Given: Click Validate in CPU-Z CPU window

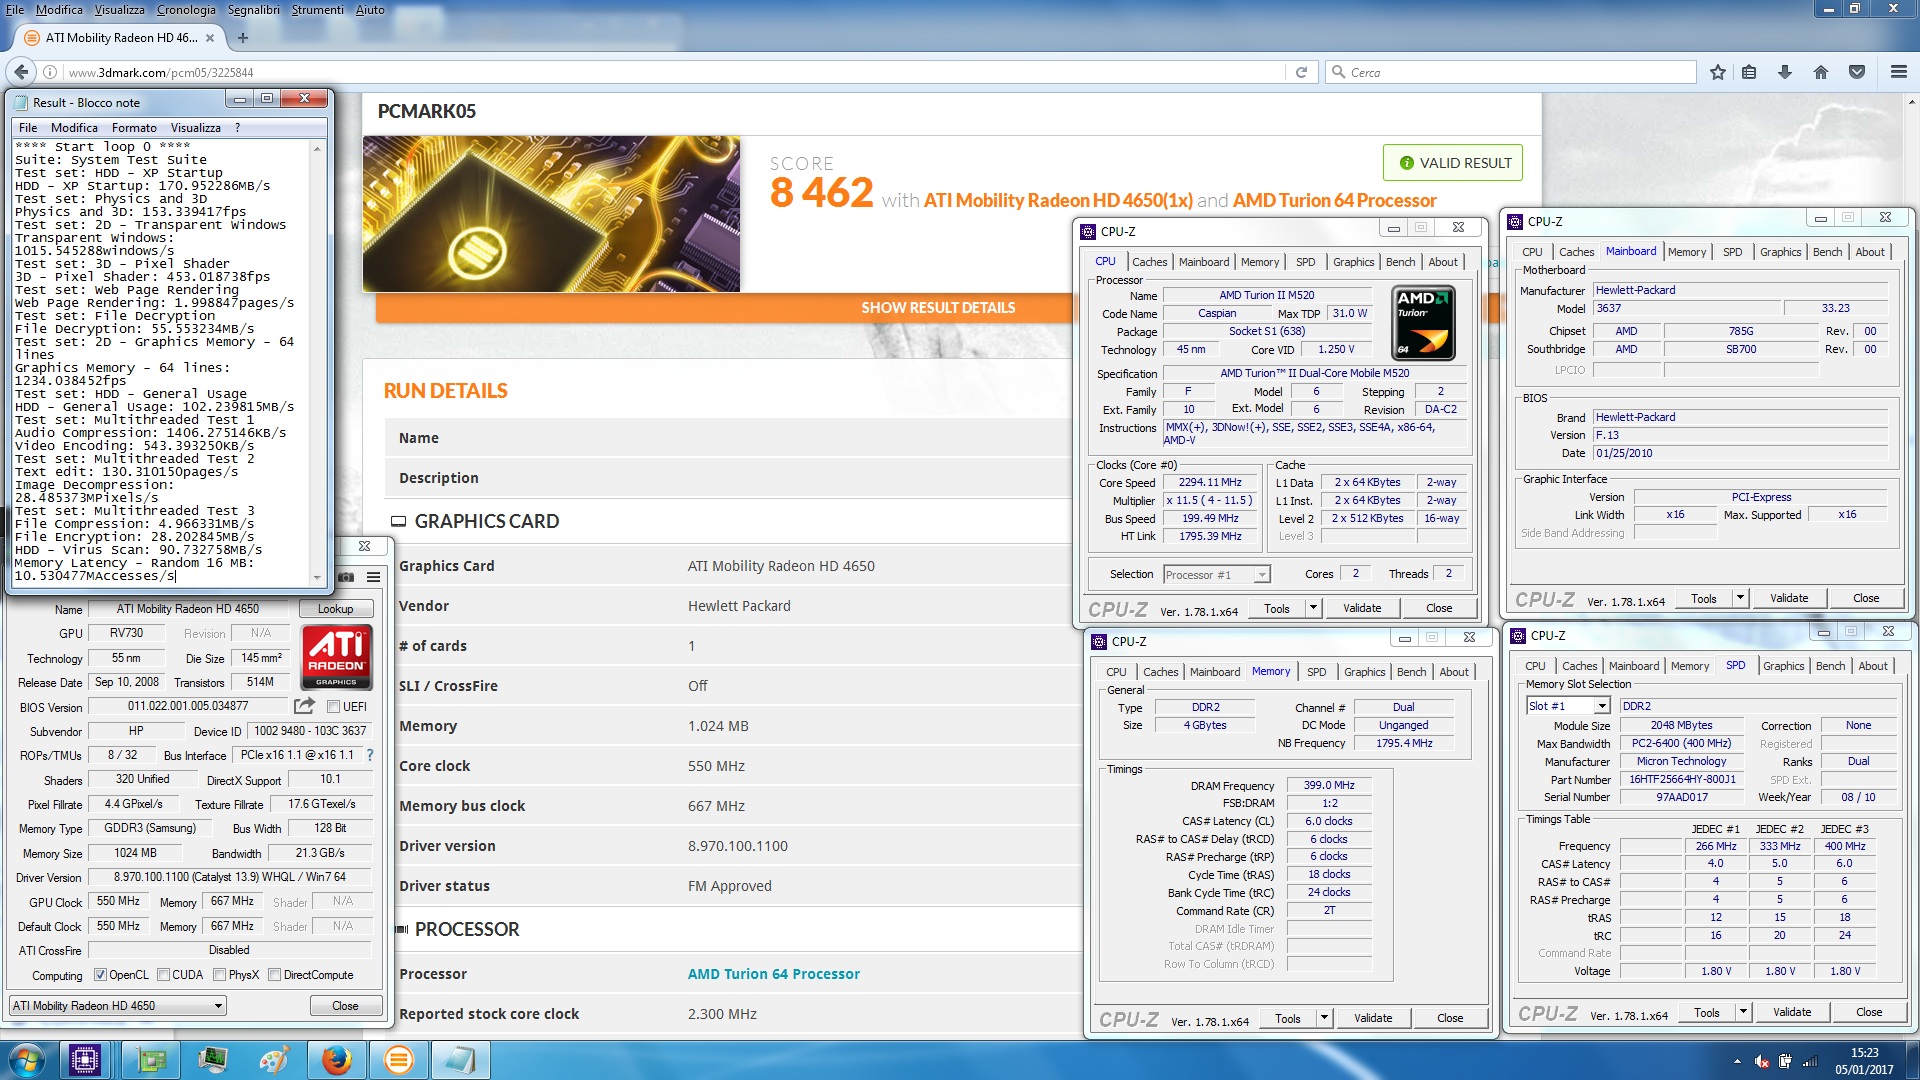Looking at the screenshot, I should tap(1362, 608).
